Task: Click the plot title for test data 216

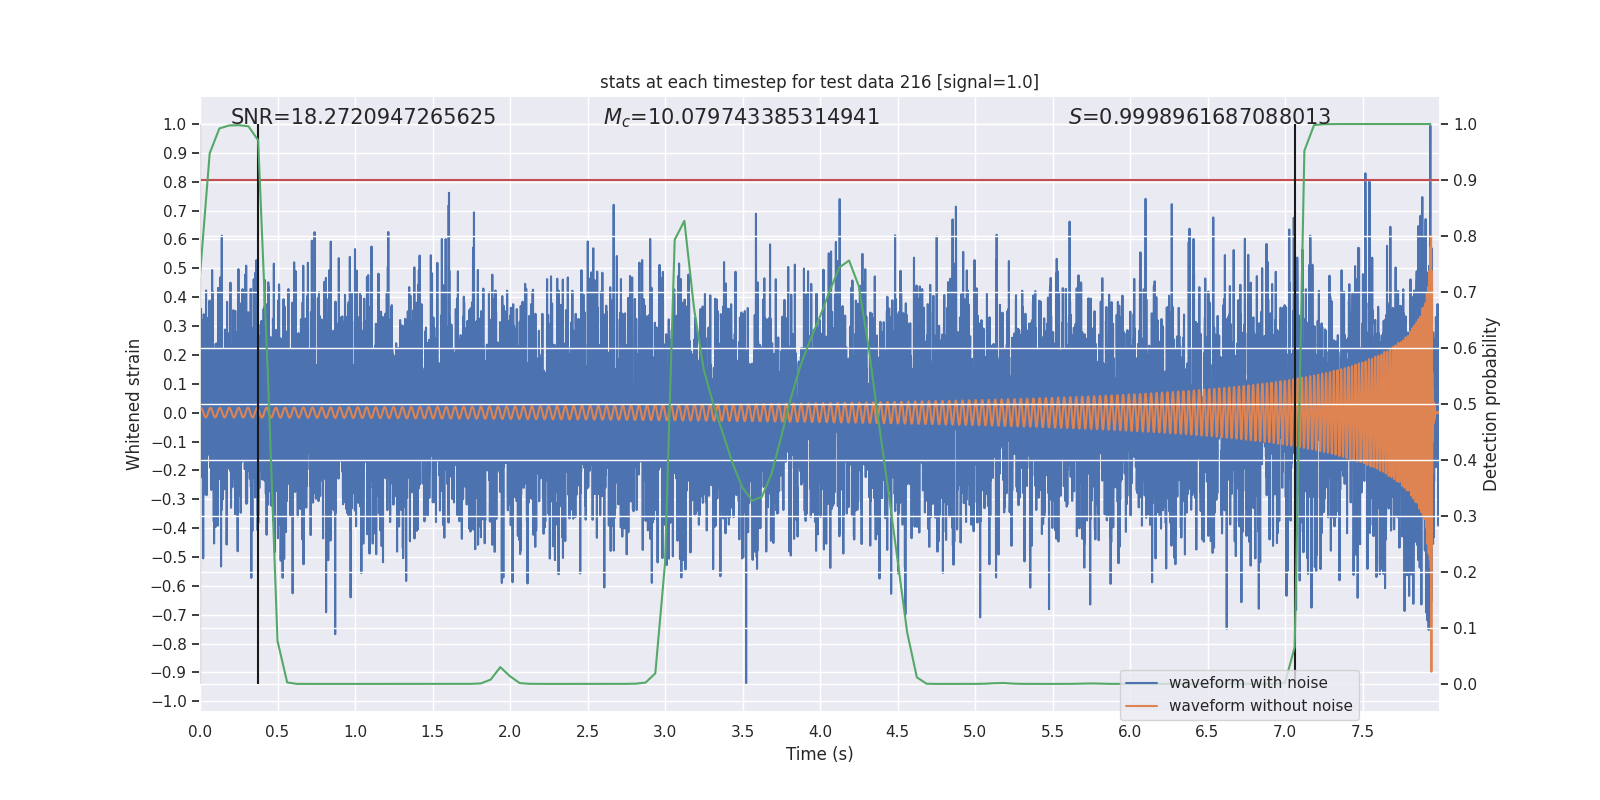Action: [819, 82]
